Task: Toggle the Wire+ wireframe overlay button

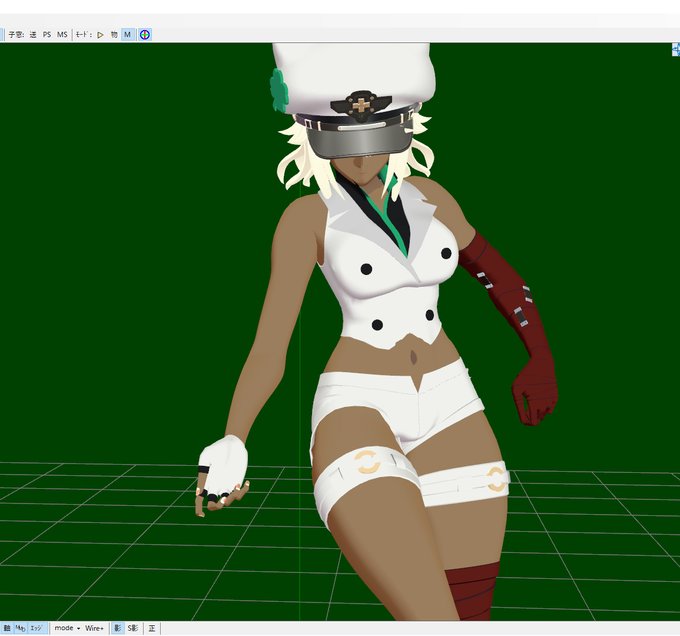Action: pos(95,628)
